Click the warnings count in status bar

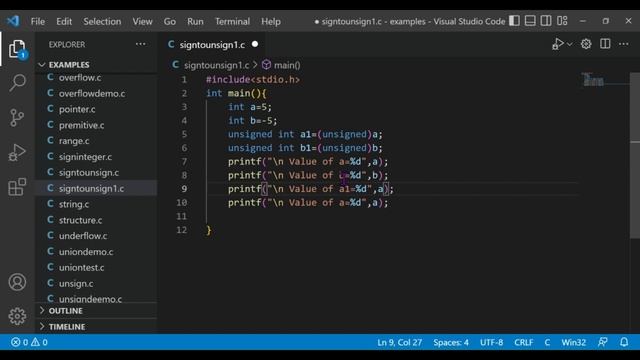tap(40, 342)
